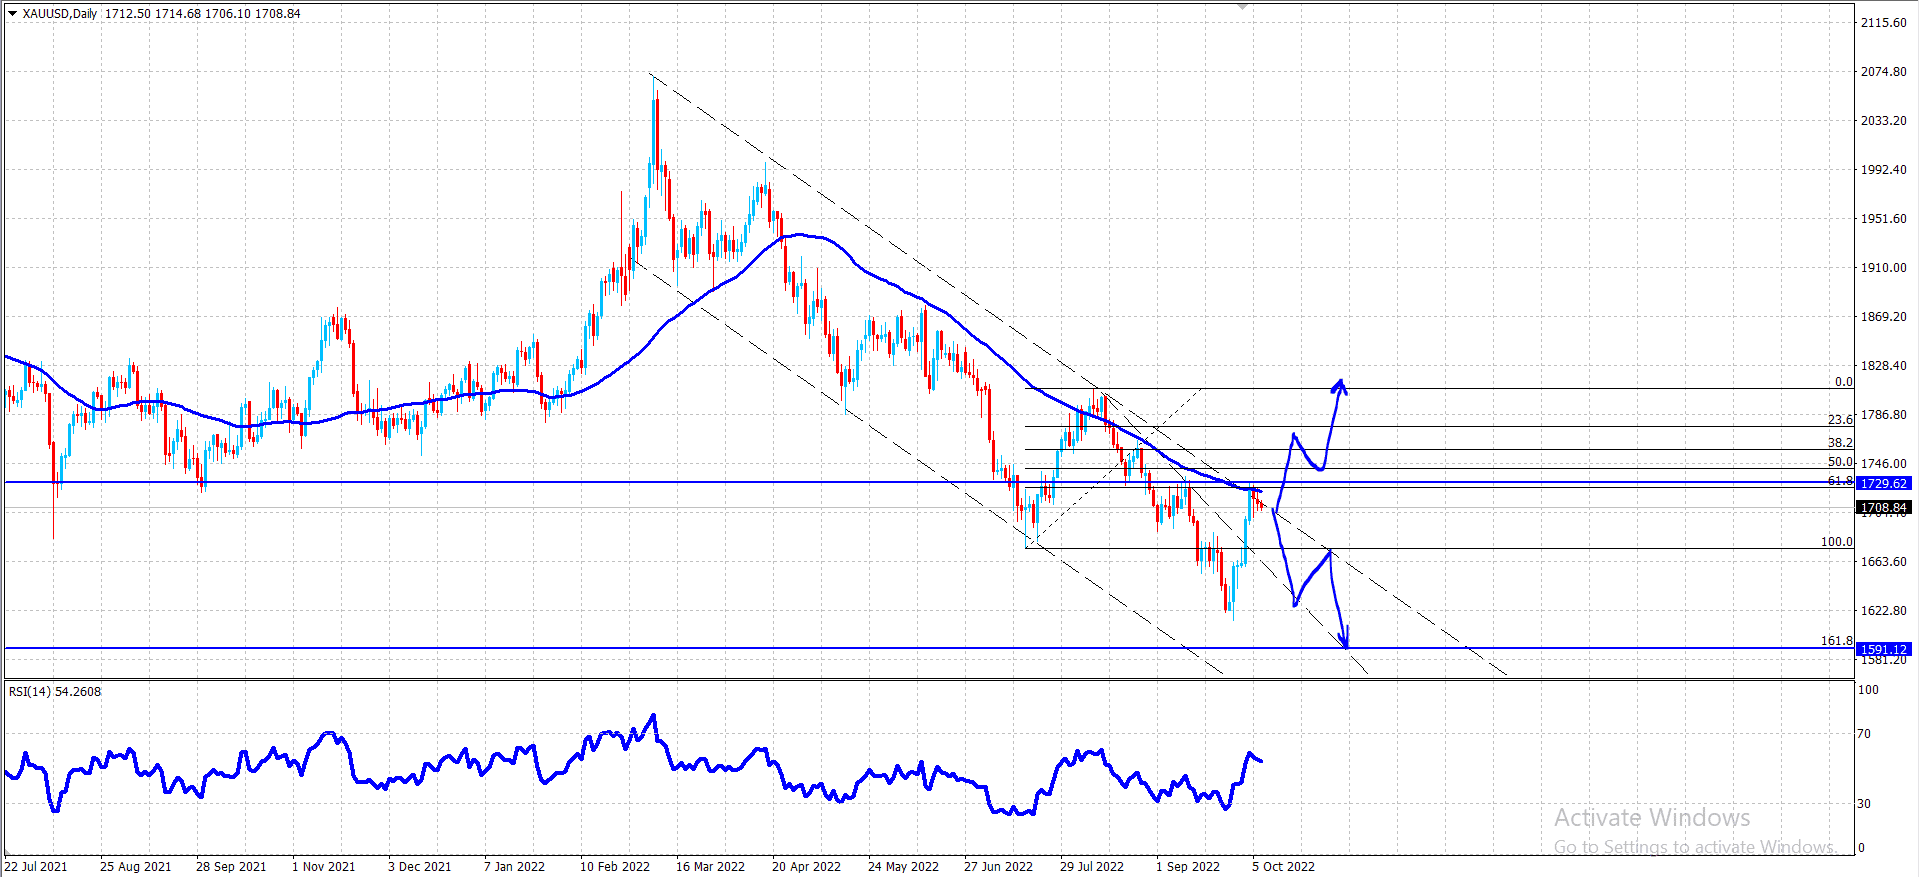Click the current price label 1708.84
The width and height of the screenshot is (1920, 877).
pyautogui.click(x=1884, y=508)
